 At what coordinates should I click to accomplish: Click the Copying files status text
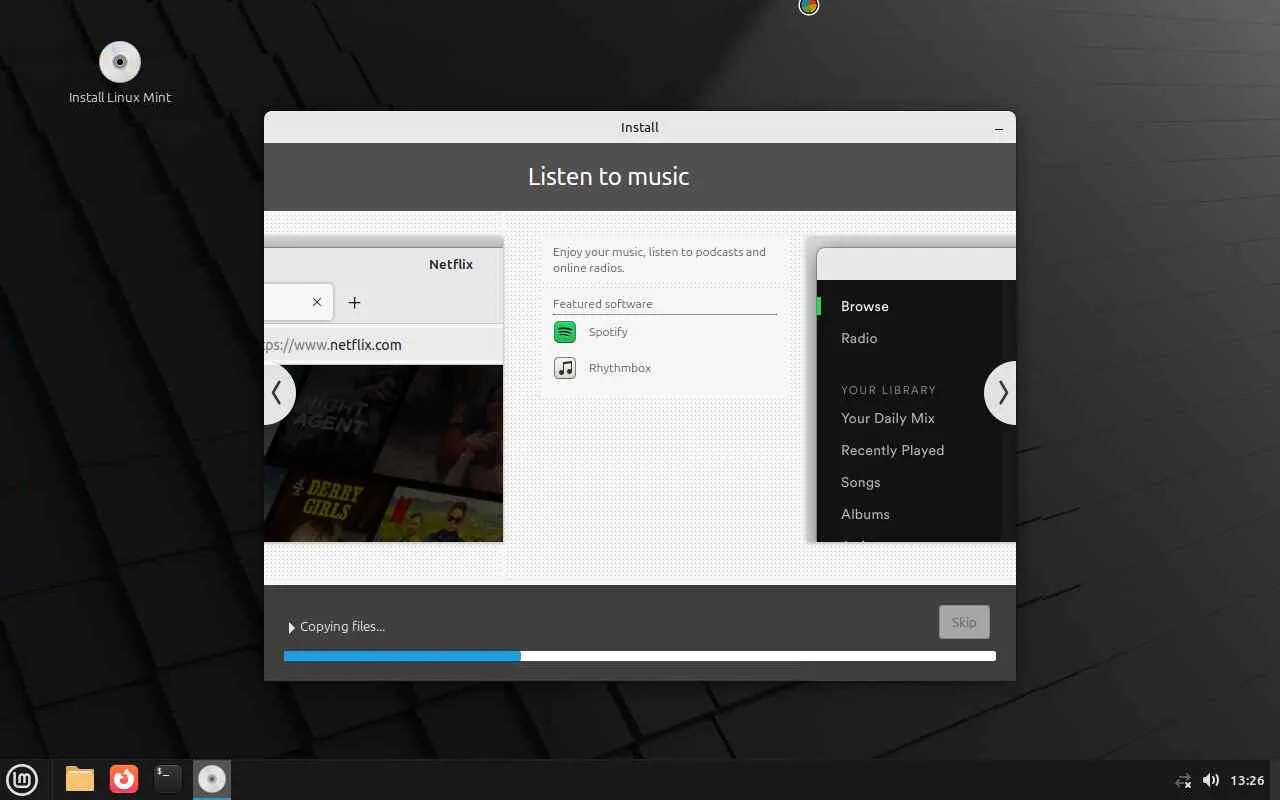(x=342, y=627)
